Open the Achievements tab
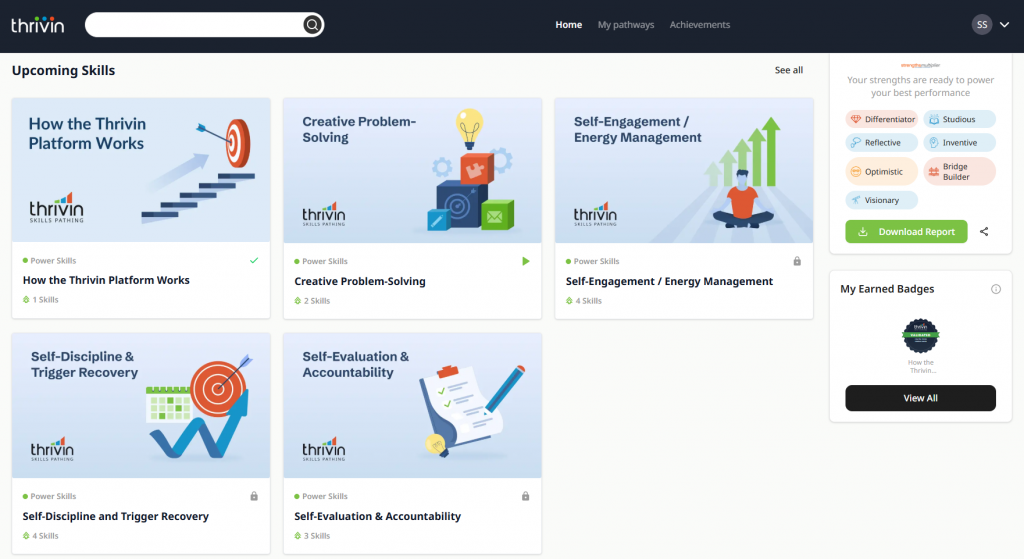The height and width of the screenshot is (559, 1024). tap(699, 25)
